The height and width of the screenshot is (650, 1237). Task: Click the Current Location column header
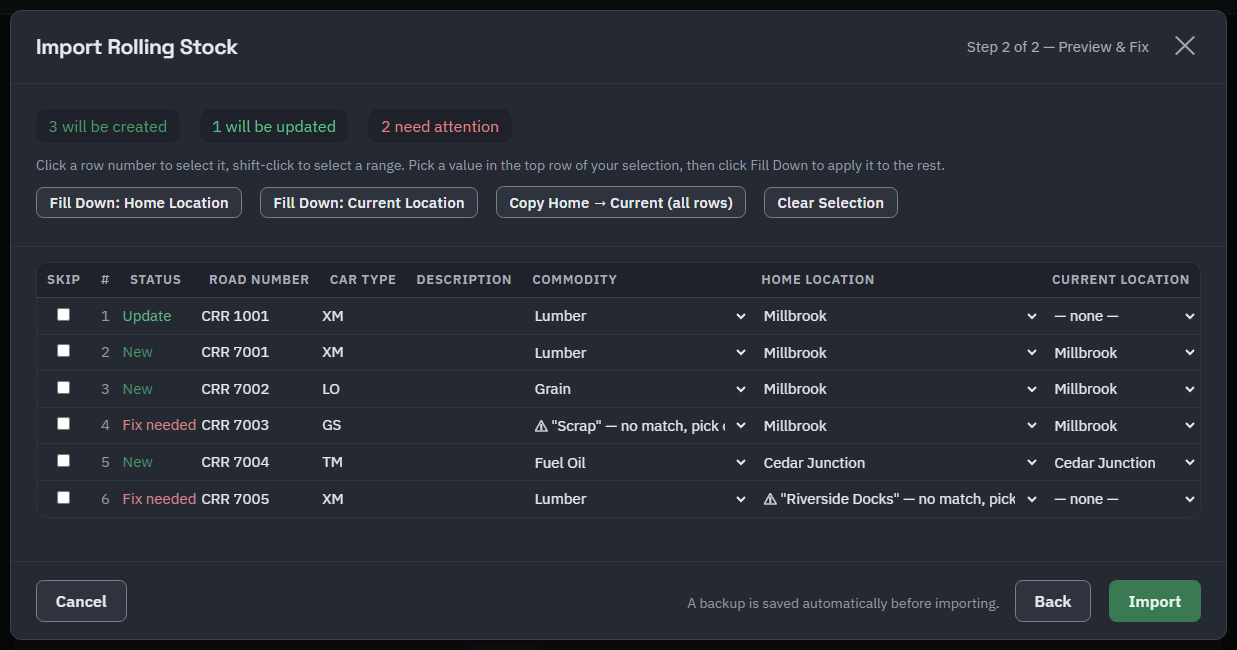[x=1120, y=280]
